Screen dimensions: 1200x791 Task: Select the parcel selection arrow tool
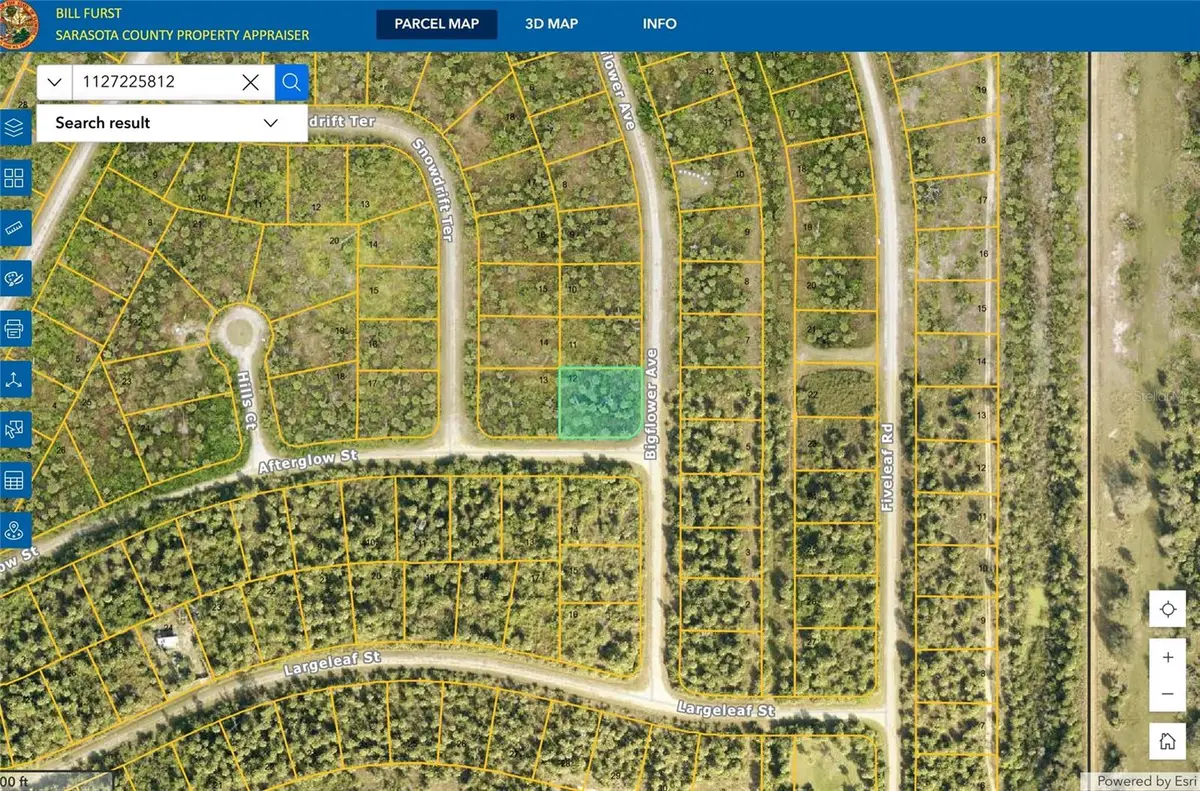14,430
